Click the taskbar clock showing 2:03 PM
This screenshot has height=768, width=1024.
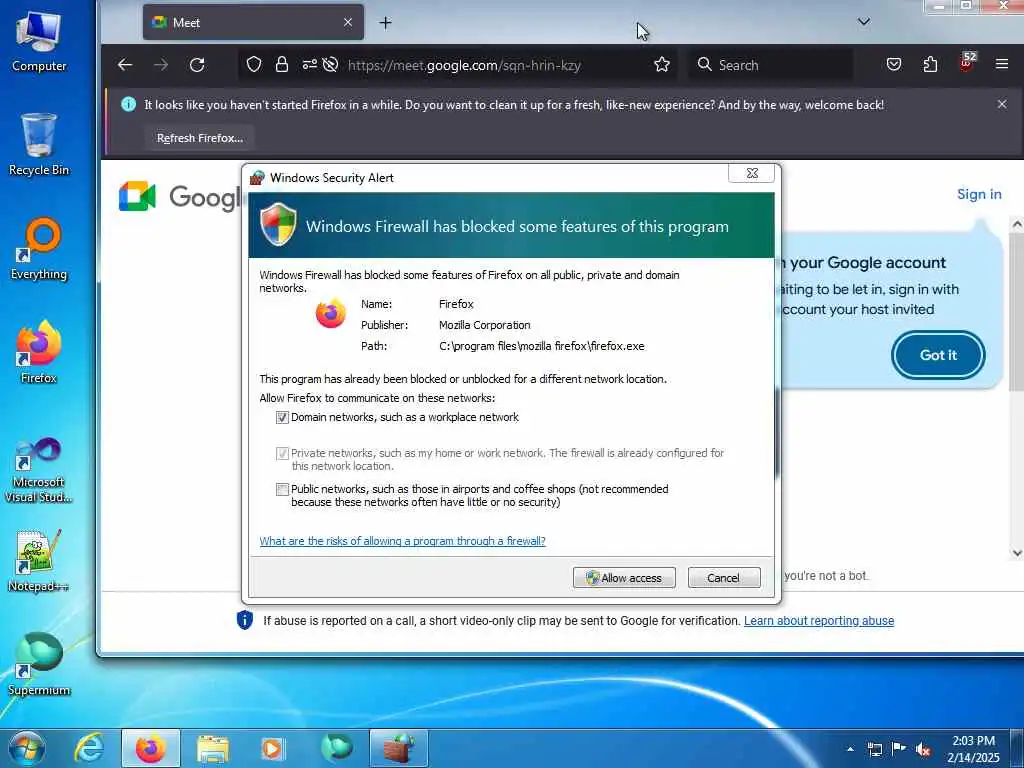(x=973, y=749)
